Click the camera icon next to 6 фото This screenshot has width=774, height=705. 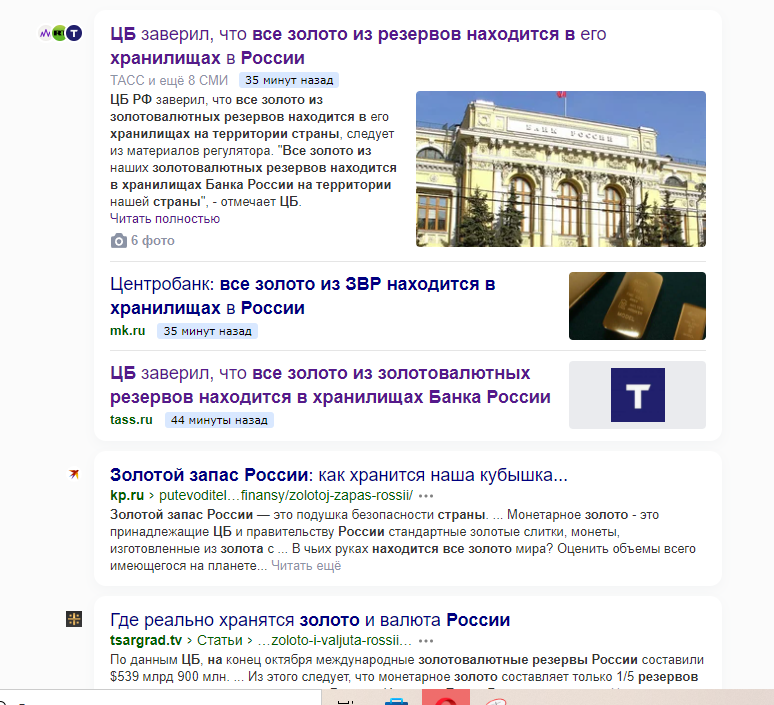[118, 241]
